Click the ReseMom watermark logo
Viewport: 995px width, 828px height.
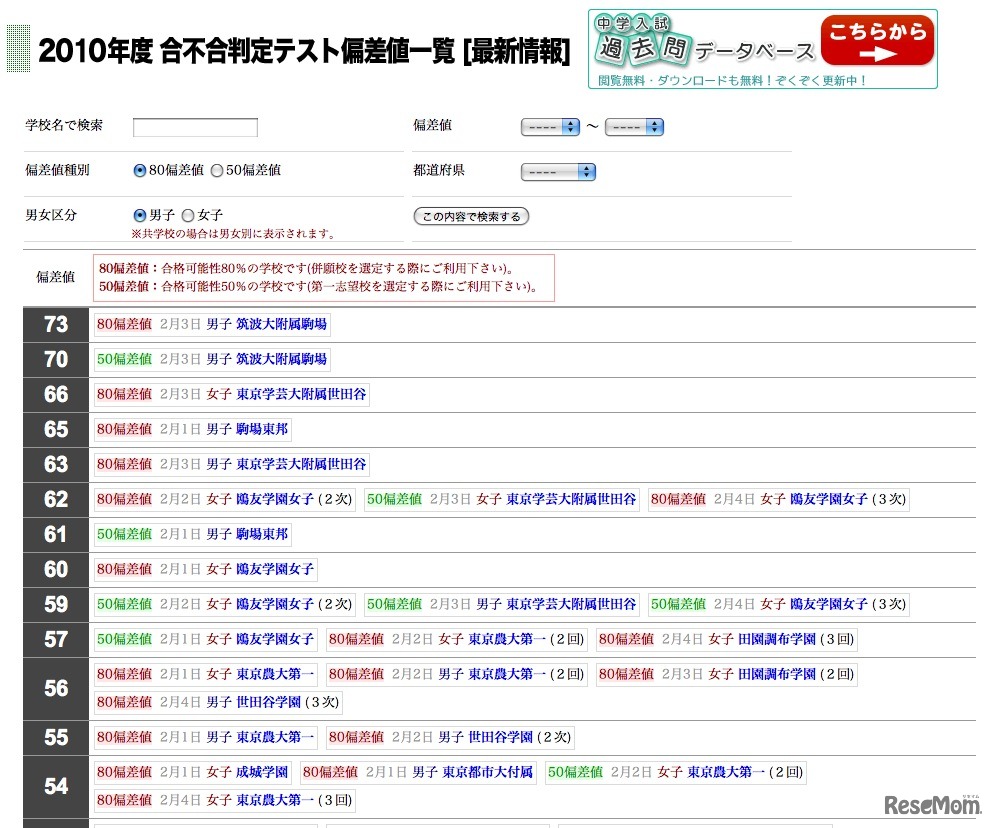(x=928, y=804)
